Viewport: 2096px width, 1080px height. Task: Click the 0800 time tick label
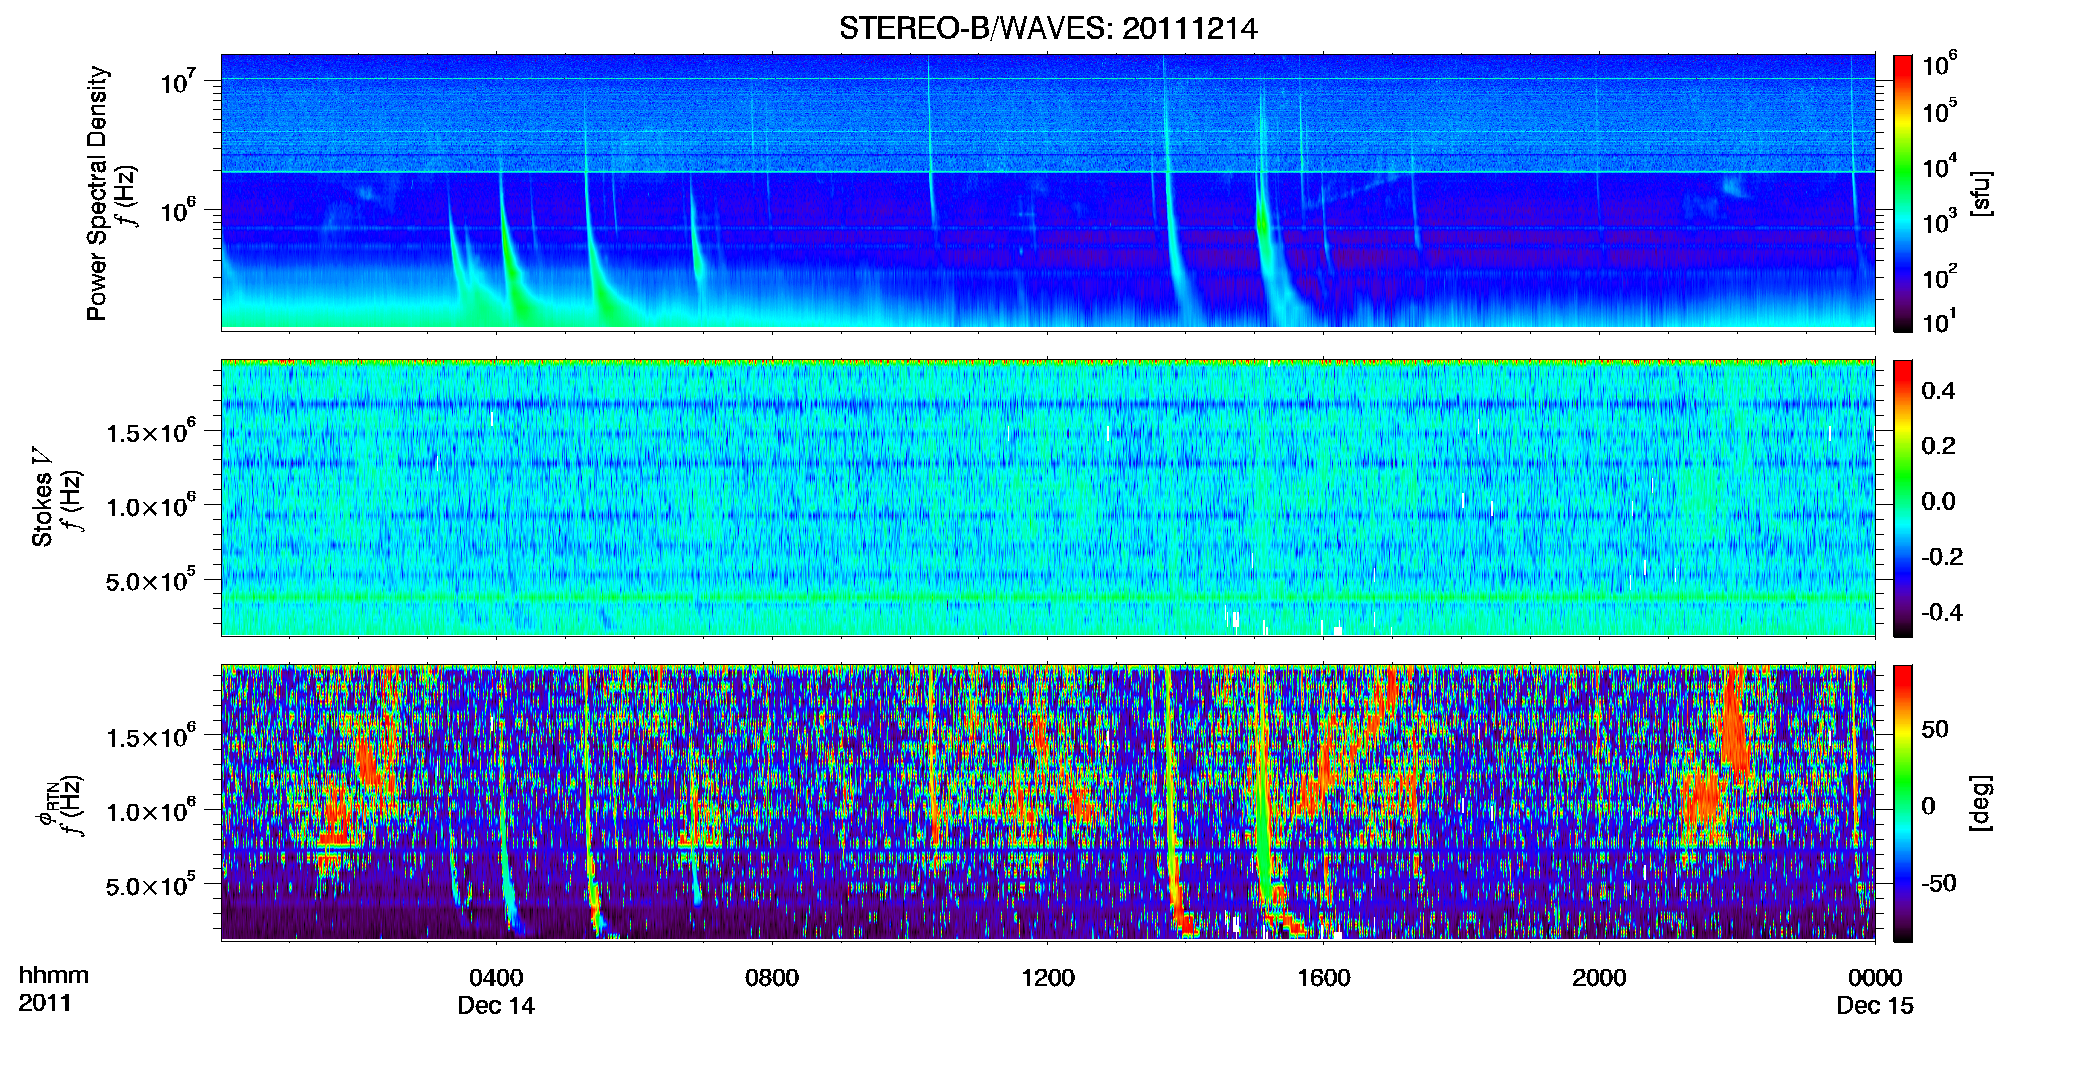pyautogui.click(x=772, y=977)
